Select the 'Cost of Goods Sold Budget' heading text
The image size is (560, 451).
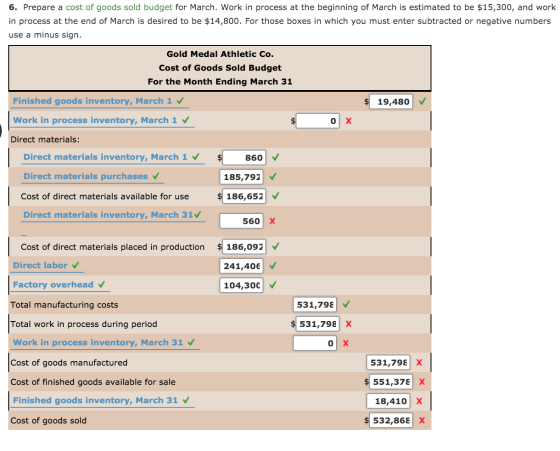click(220, 68)
